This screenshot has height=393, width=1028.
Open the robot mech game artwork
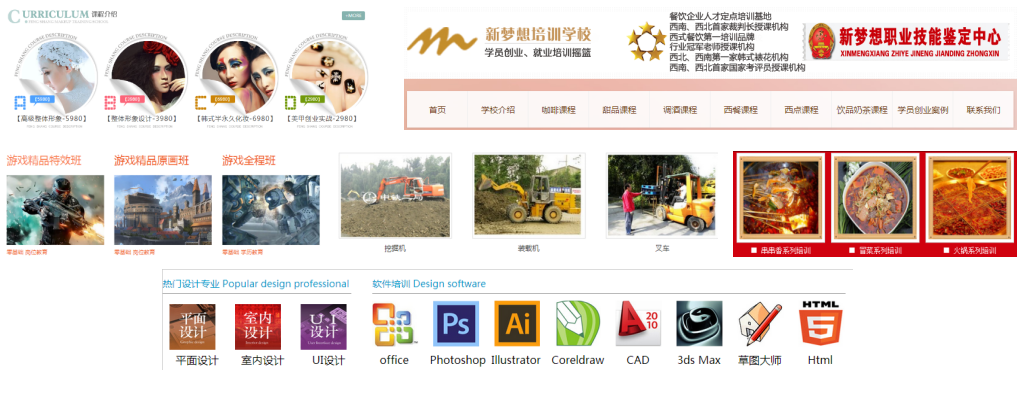point(271,210)
